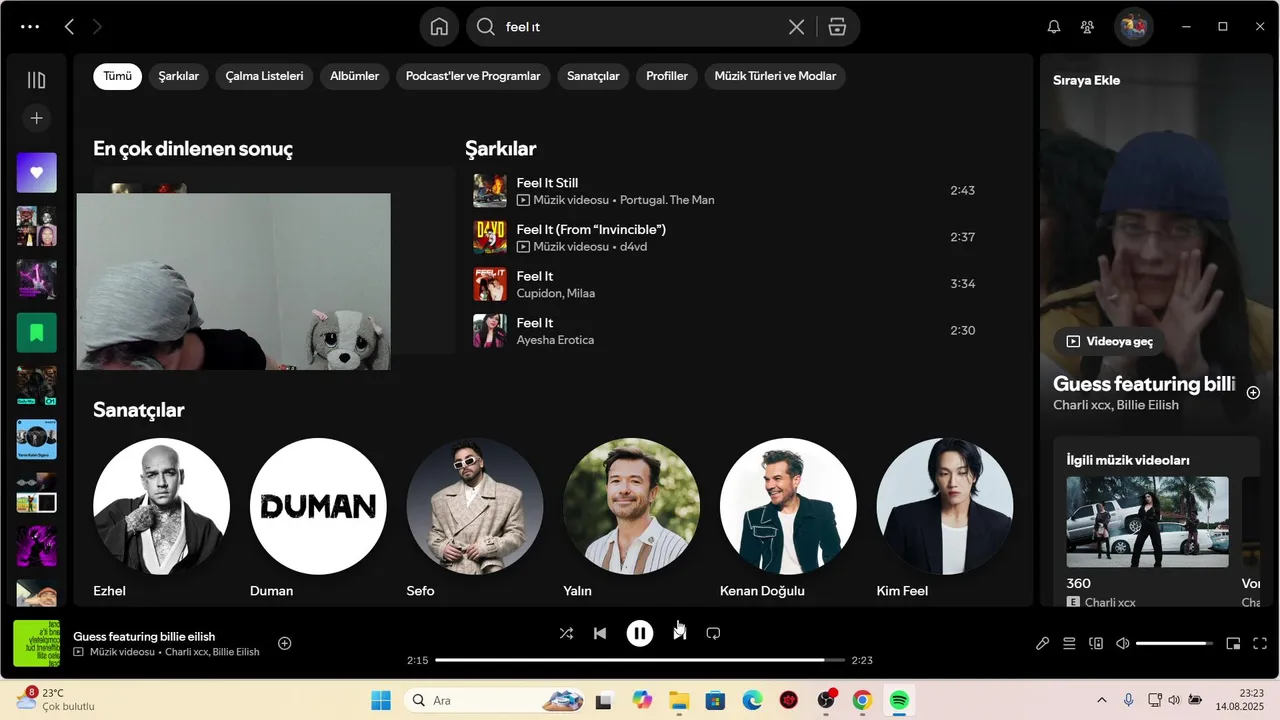Open the green bookmark Your Episodes
The image size is (1280, 720).
[x=37, y=333]
